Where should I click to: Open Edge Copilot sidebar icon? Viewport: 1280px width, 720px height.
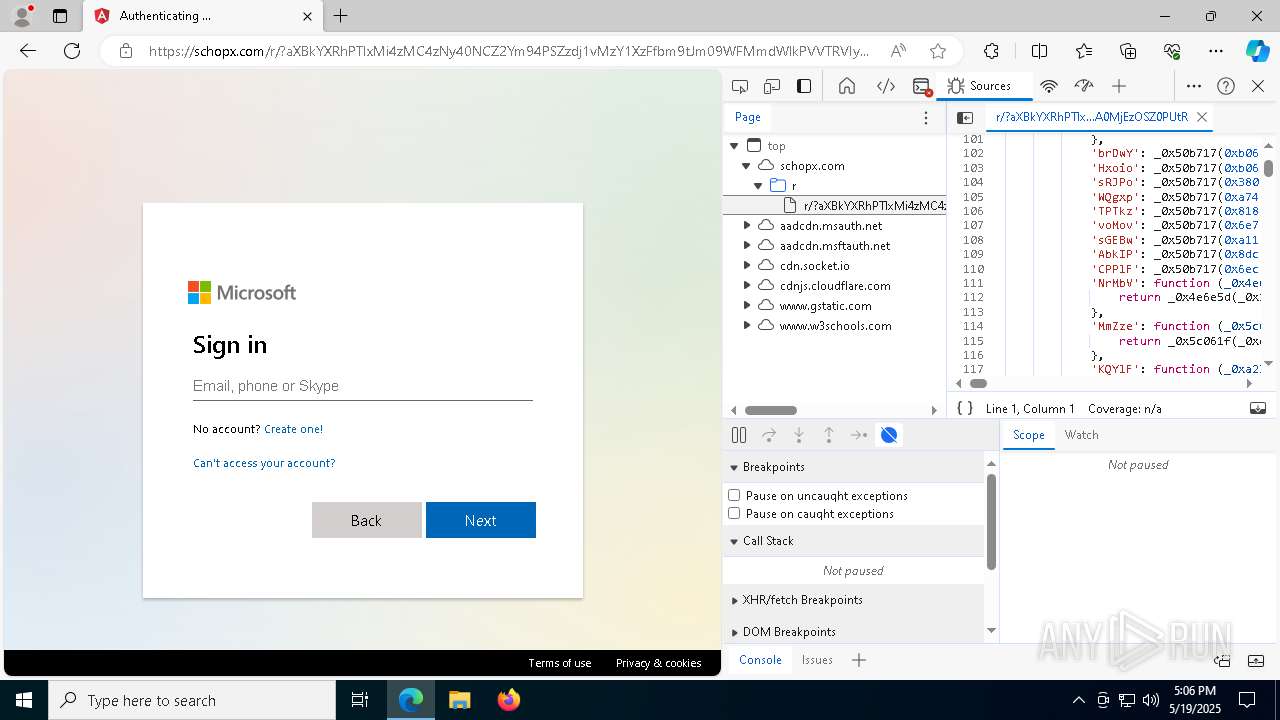tap(1257, 51)
